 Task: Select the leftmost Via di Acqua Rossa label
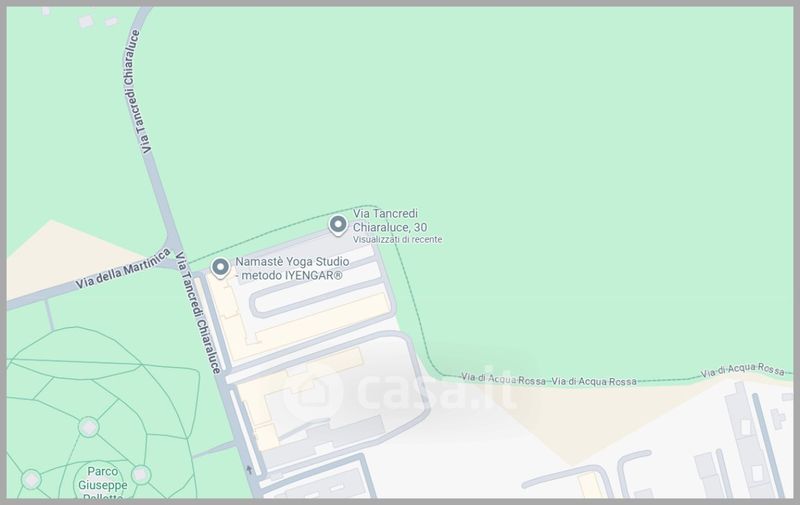point(503,378)
